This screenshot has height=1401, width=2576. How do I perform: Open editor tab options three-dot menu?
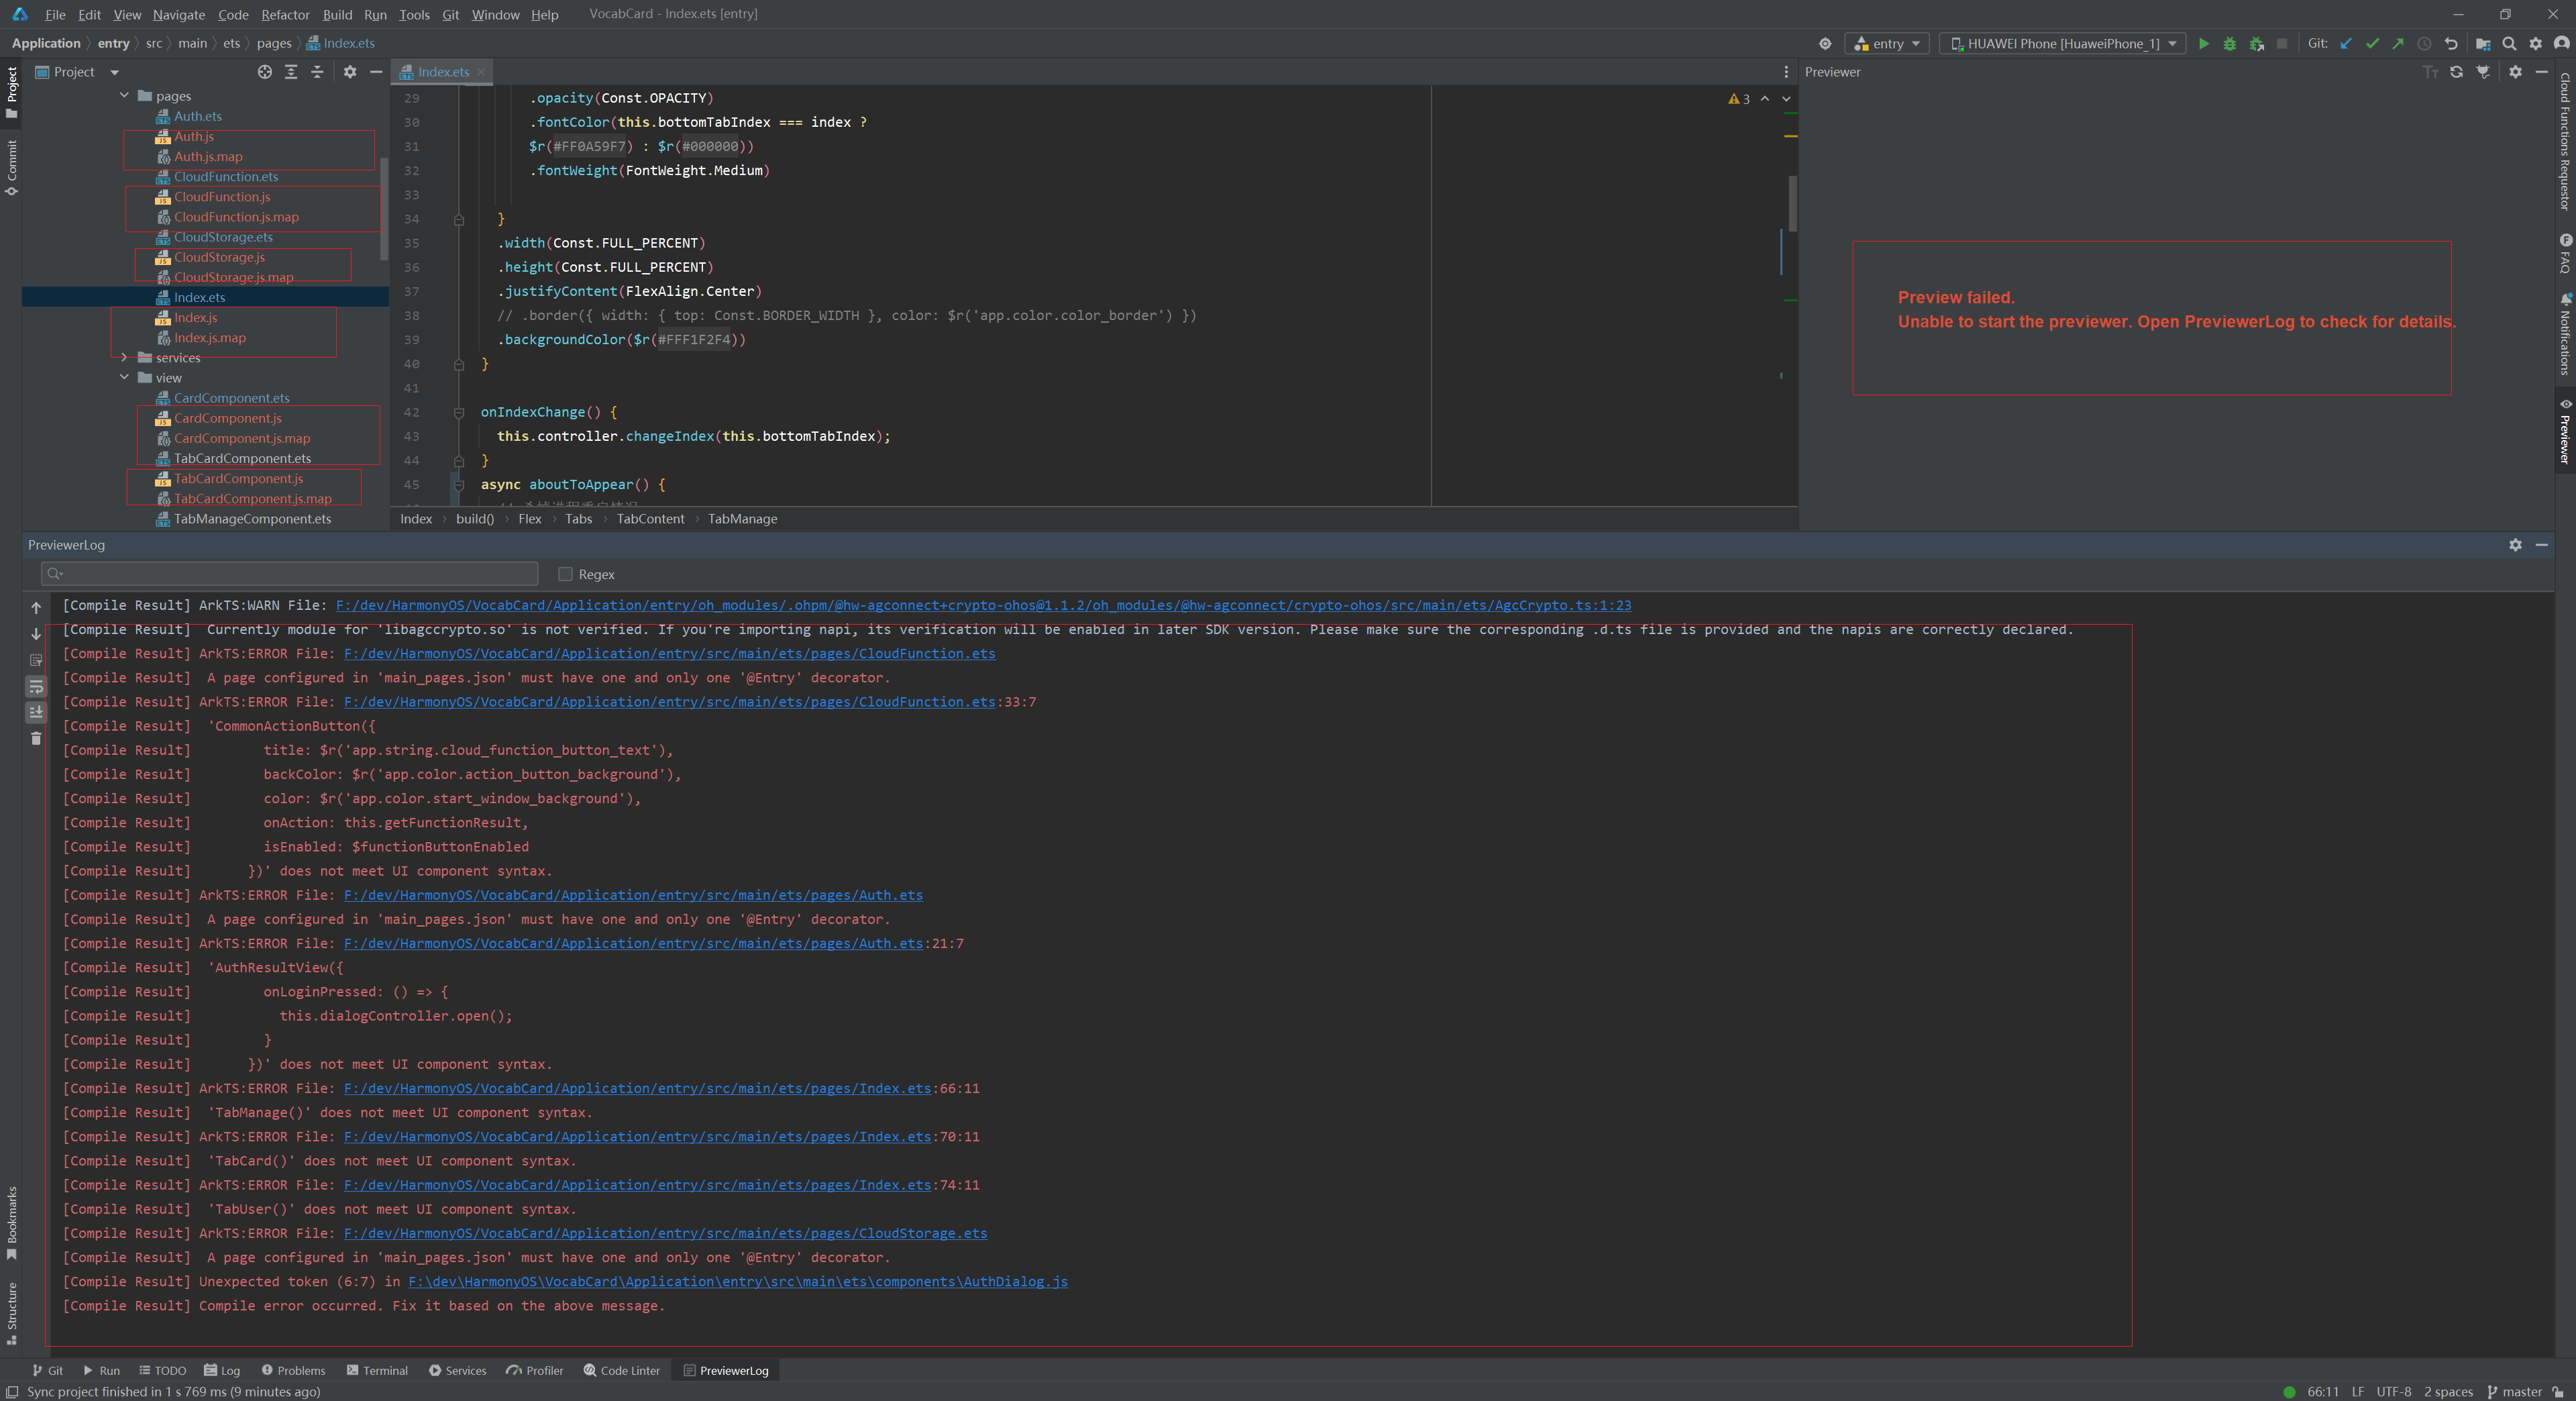1786,72
